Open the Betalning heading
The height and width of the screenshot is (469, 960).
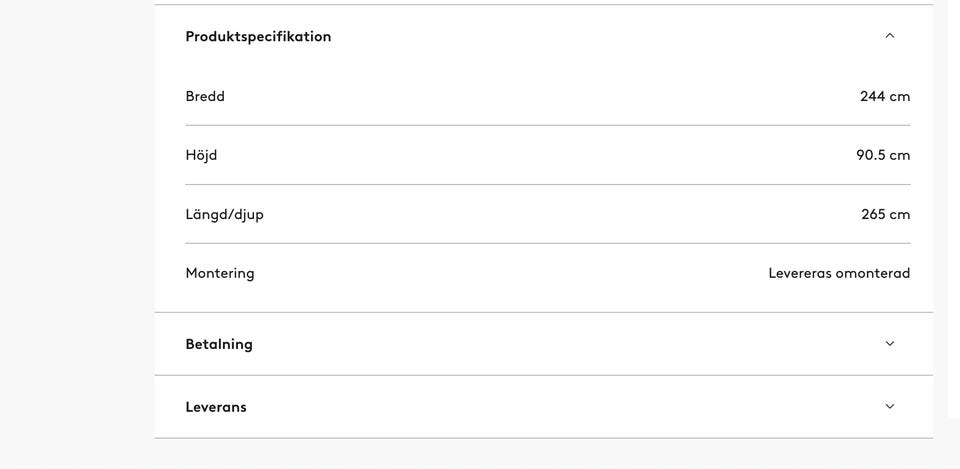point(219,344)
